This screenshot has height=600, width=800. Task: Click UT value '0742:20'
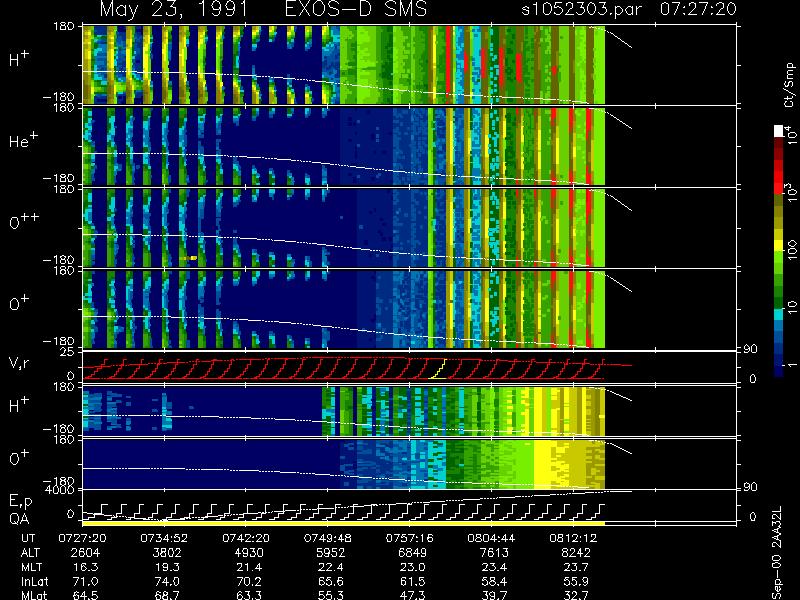[245, 538]
